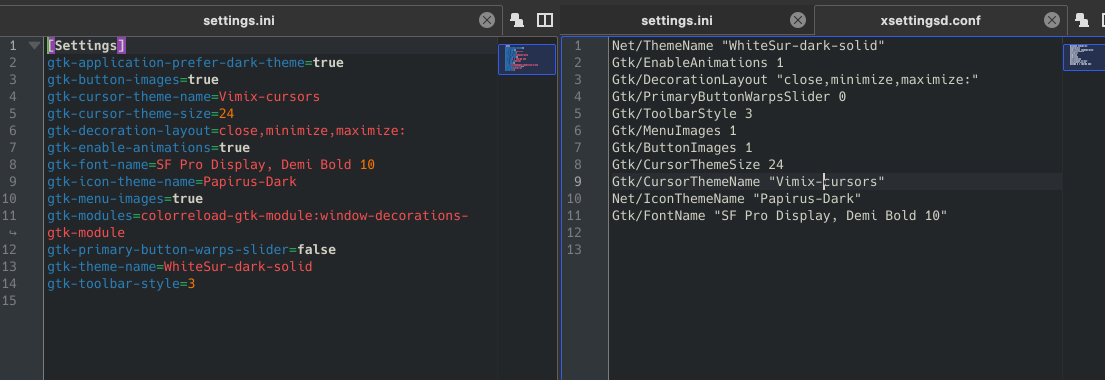1105x380 pixels.
Task: Open document history icon in right pane
Action: pos(1082,20)
